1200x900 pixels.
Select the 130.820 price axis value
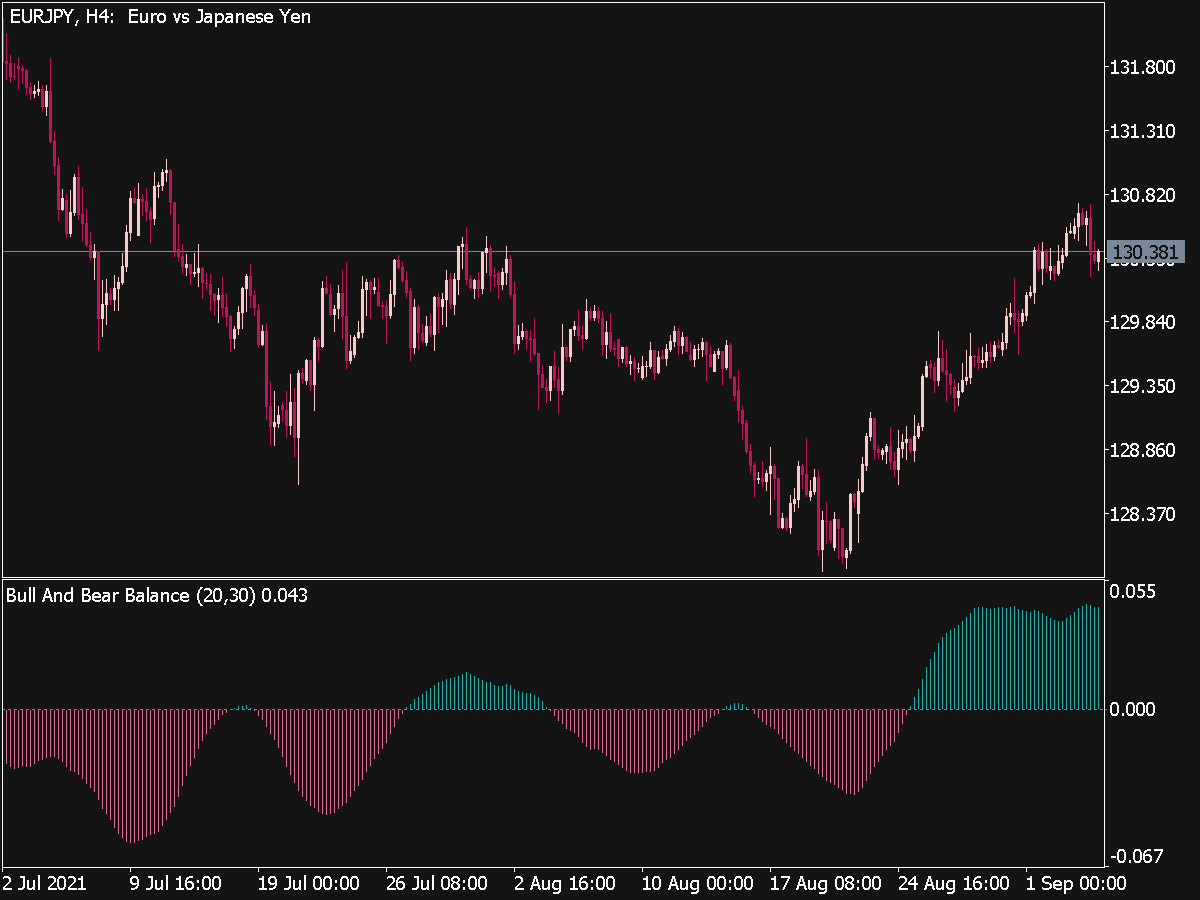[x=1144, y=195]
